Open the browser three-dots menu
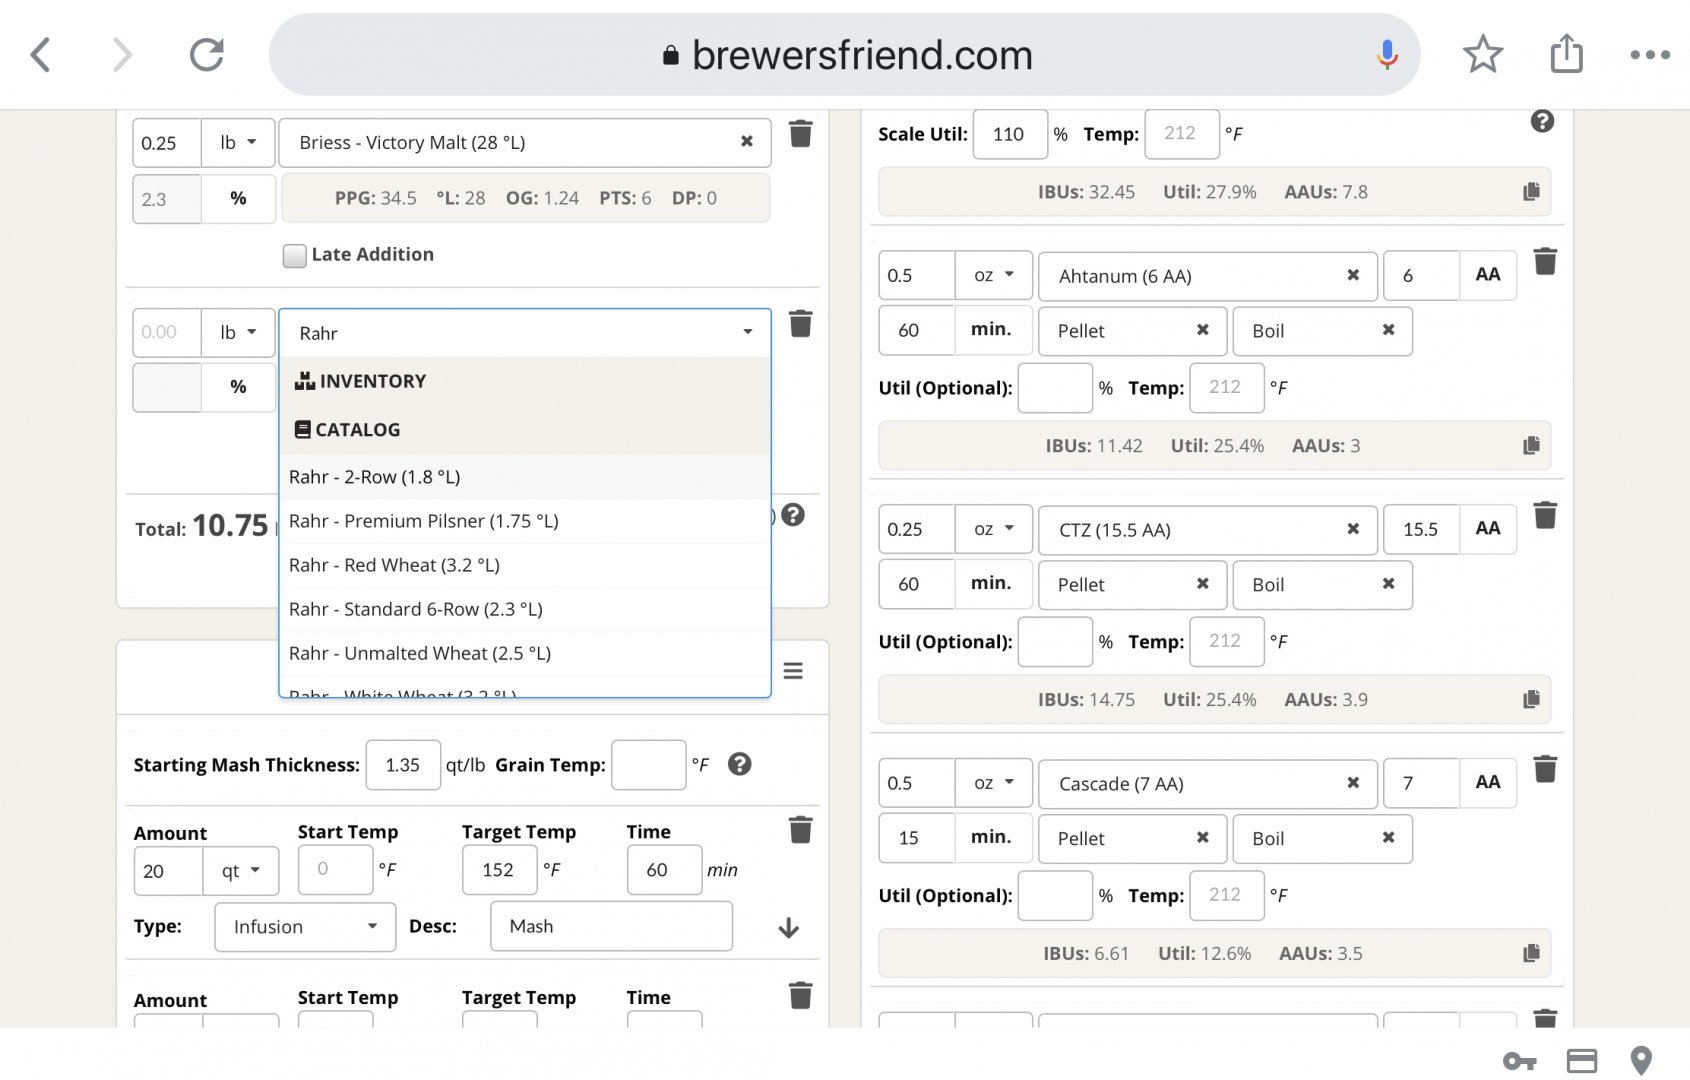Screen dimensions: 1690x1080 pos(1650,55)
